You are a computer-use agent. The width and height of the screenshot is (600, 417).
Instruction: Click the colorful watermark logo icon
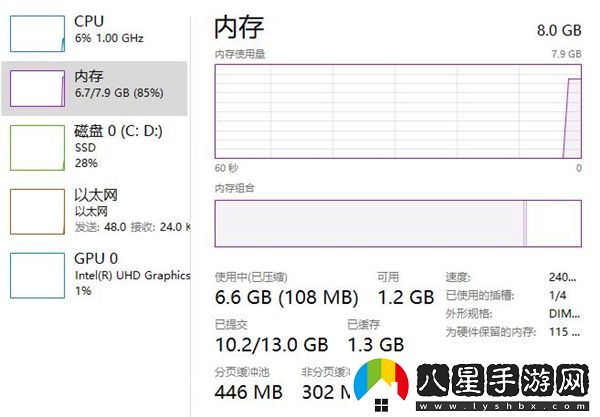point(386,384)
